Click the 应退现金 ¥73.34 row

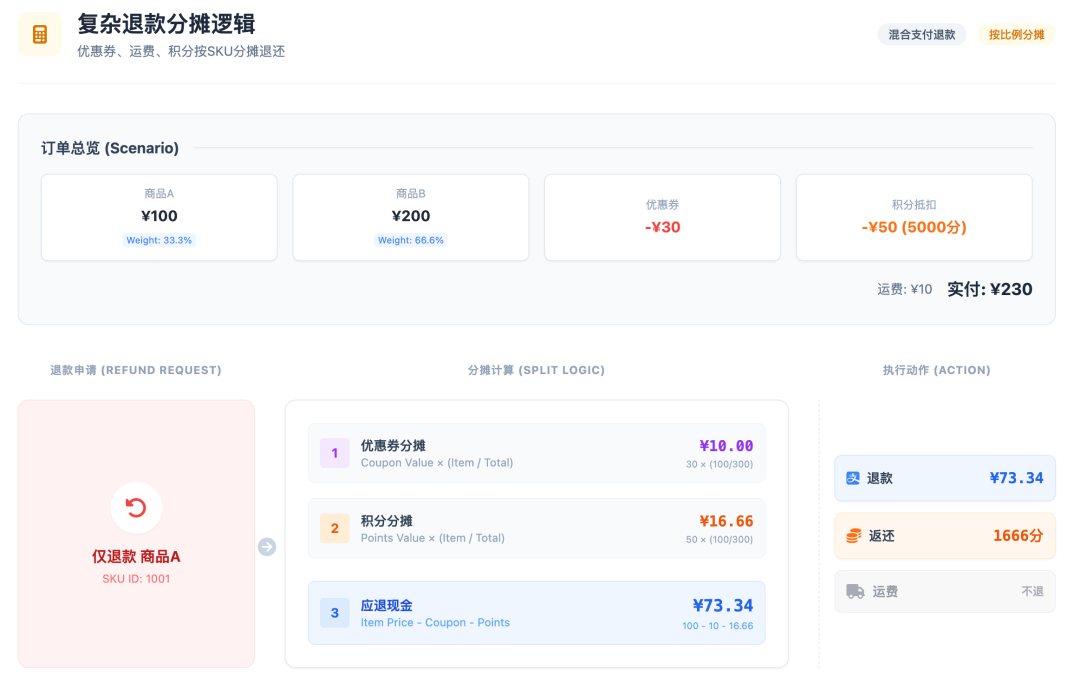pyautogui.click(x=535, y=612)
